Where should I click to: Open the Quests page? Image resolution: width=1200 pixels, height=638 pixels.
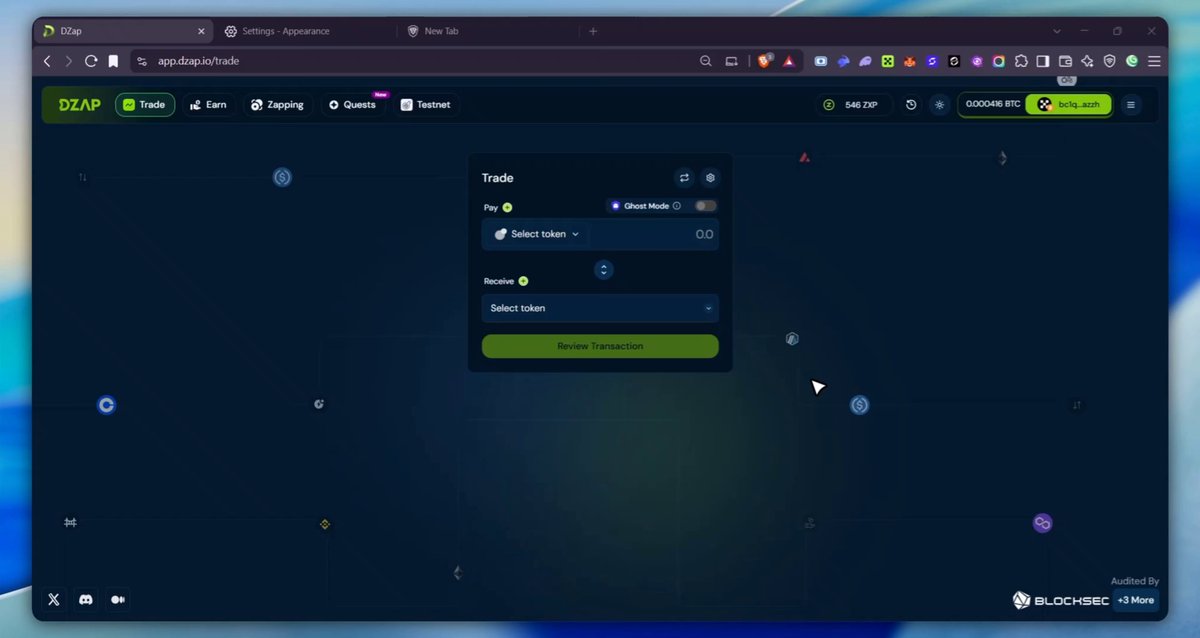tap(353, 105)
